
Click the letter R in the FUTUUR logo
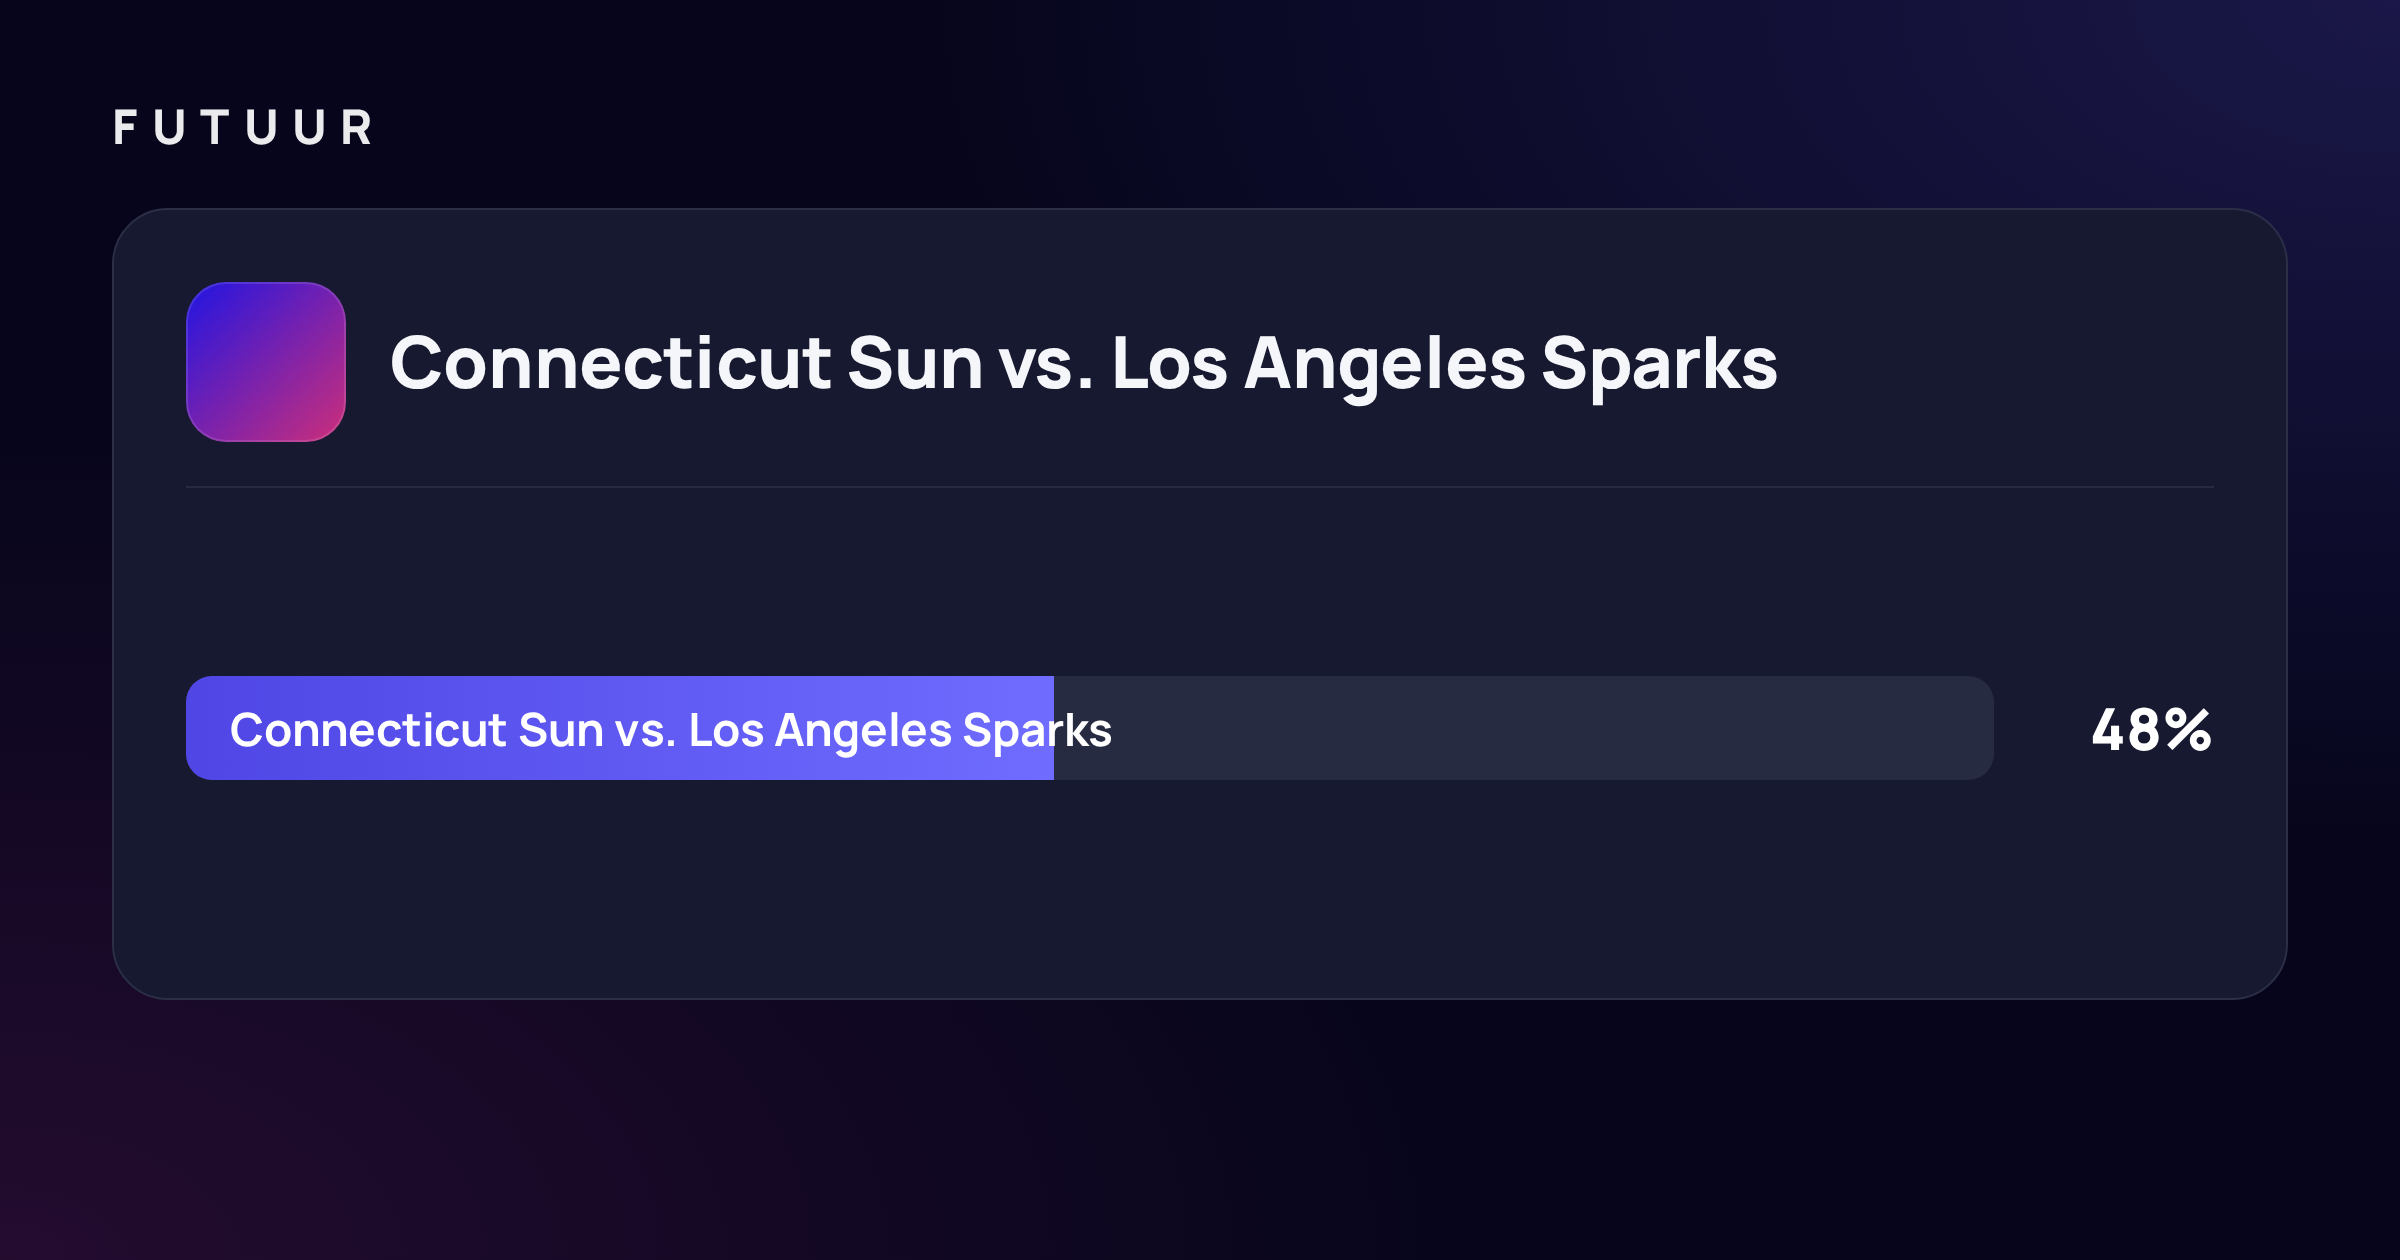[357, 128]
